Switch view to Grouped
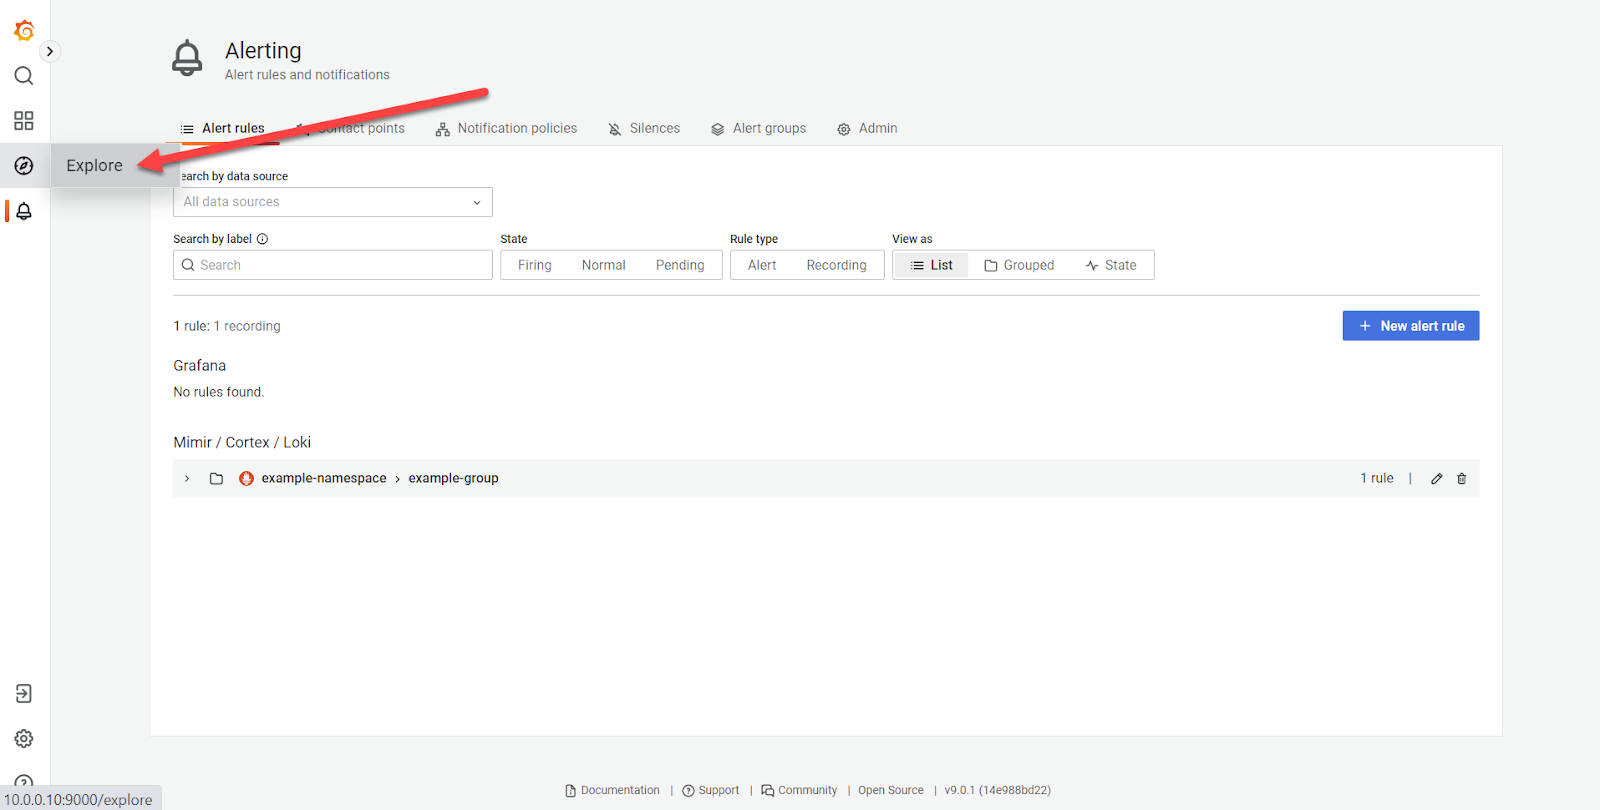This screenshot has width=1600, height=810. pyautogui.click(x=1019, y=265)
